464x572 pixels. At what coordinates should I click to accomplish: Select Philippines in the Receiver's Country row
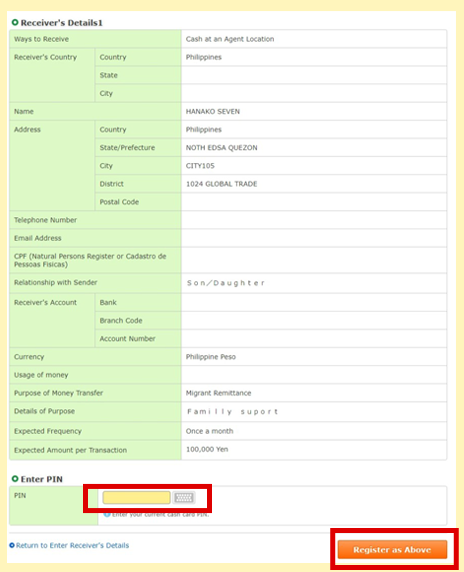click(204, 57)
